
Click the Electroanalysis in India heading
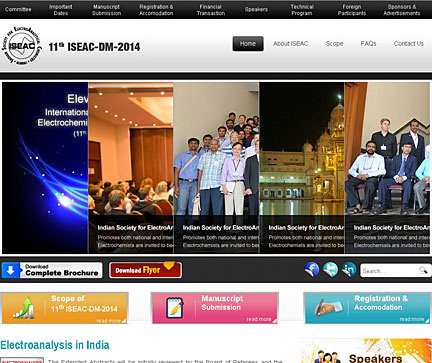[x=55, y=345]
